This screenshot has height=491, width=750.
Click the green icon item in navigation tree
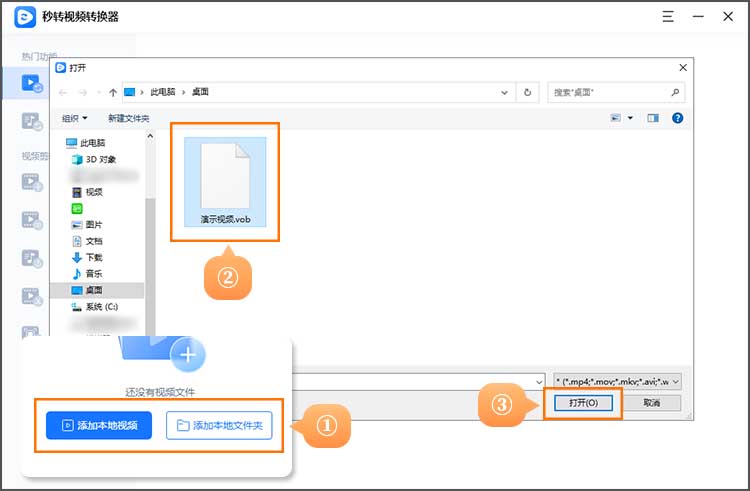(x=77, y=208)
